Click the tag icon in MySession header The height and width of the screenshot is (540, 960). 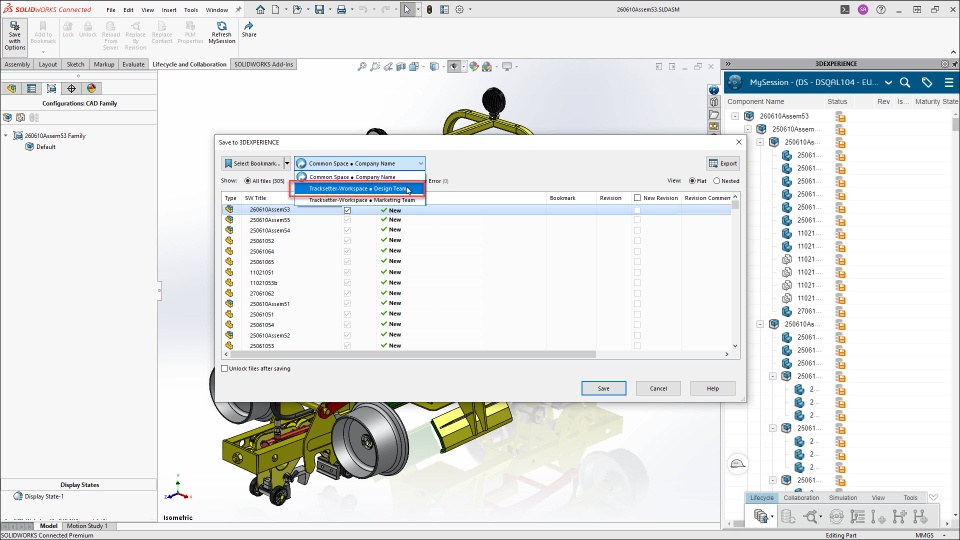point(927,82)
